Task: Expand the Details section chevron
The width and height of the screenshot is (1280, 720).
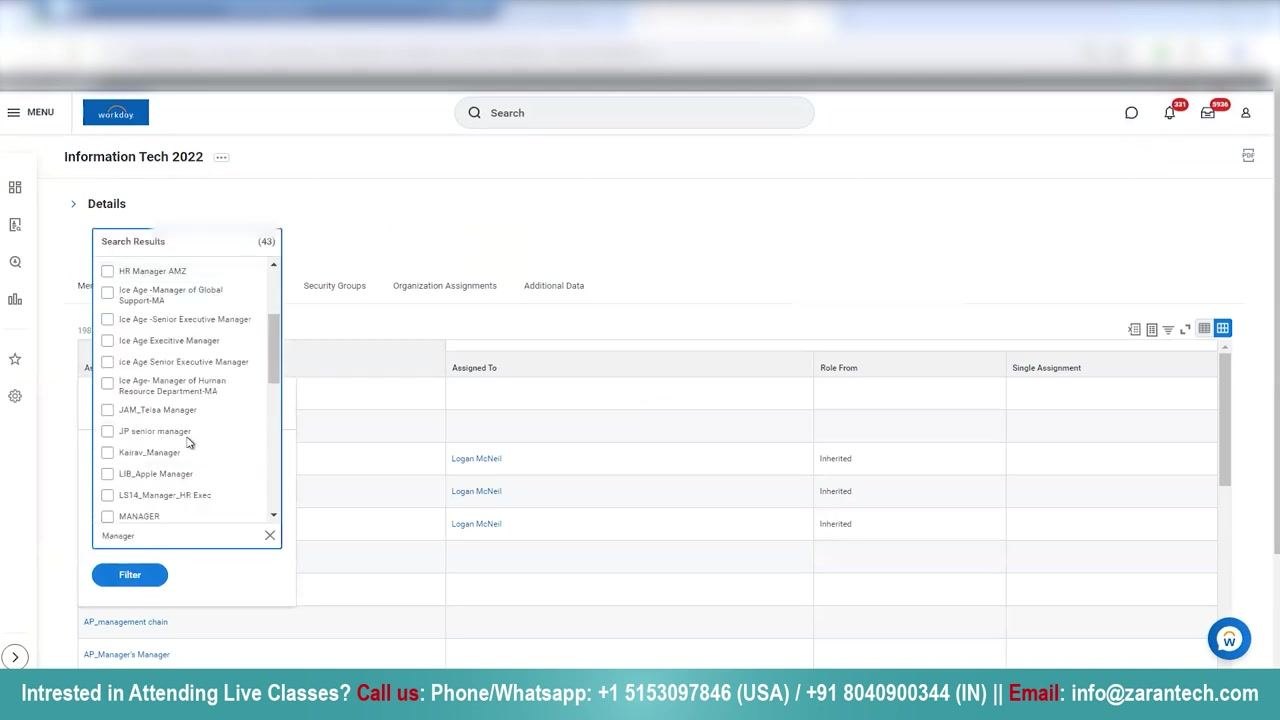Action: coord(73,204)
